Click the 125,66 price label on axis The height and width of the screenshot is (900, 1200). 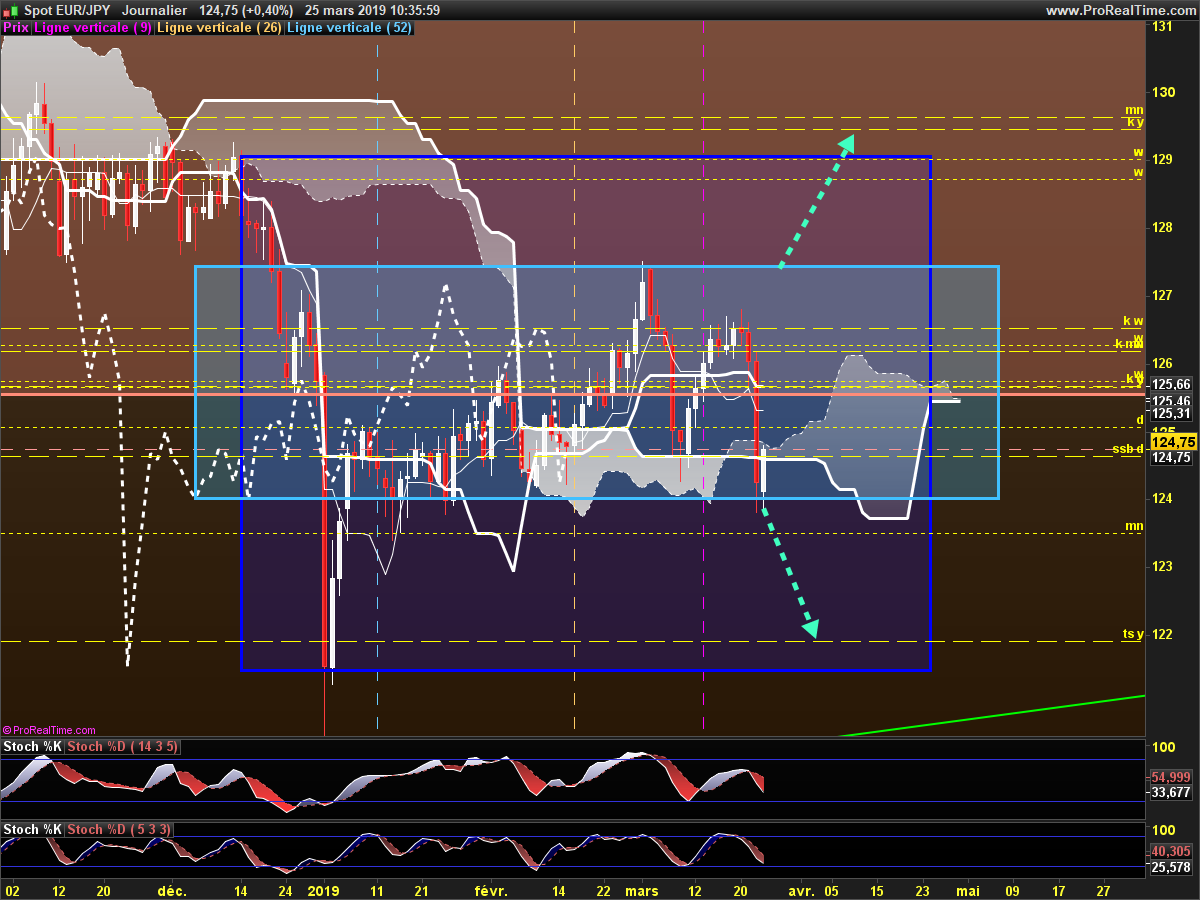1171,384
